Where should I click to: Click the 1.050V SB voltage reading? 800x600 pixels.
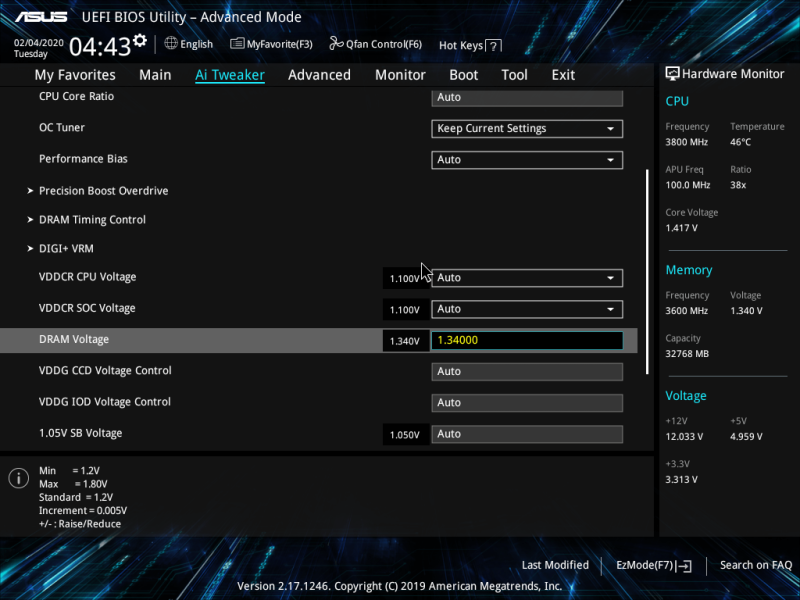coord(405,435)
